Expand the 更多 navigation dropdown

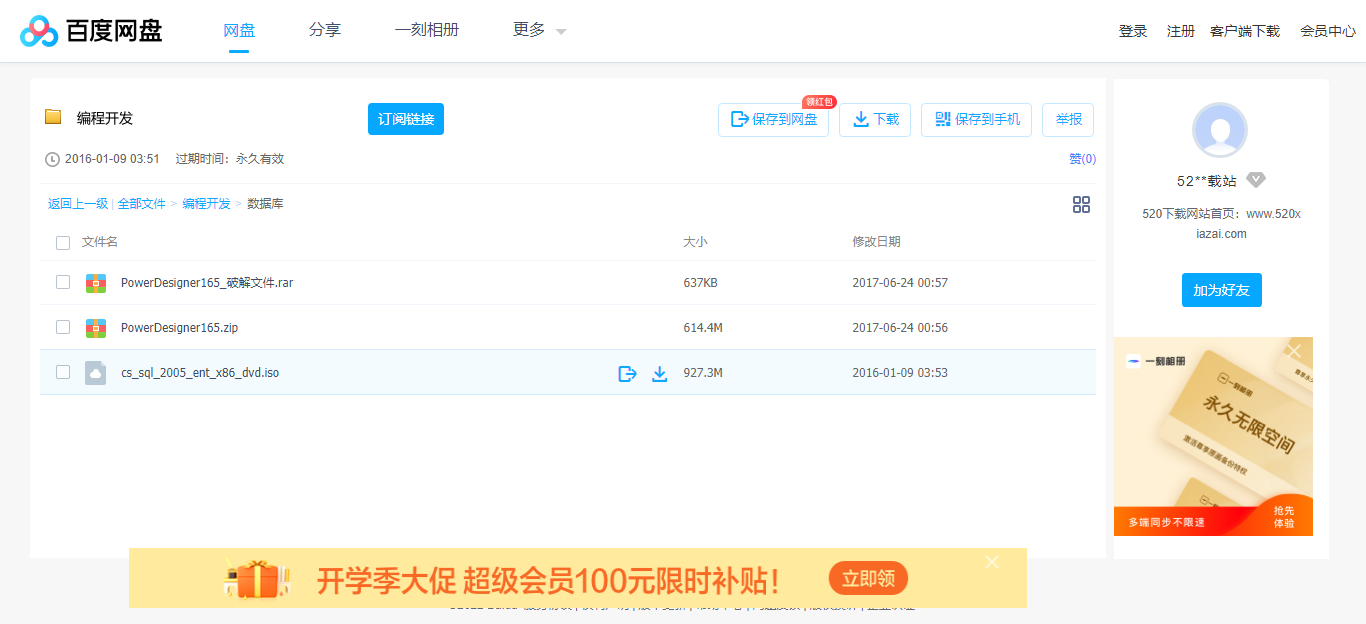[536, 30]
